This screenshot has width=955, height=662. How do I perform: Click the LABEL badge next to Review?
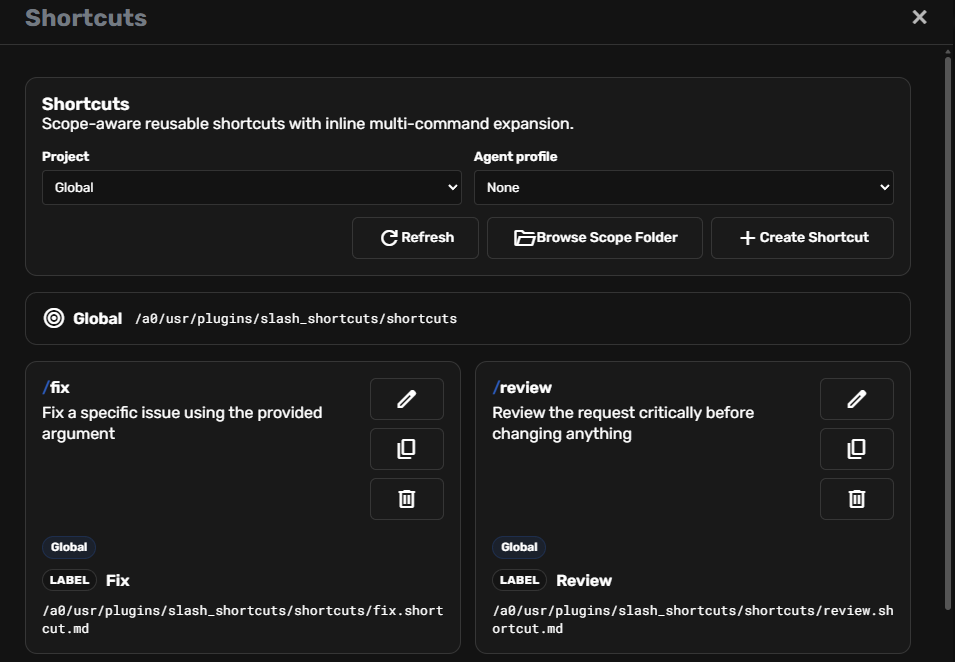(520, 580)
